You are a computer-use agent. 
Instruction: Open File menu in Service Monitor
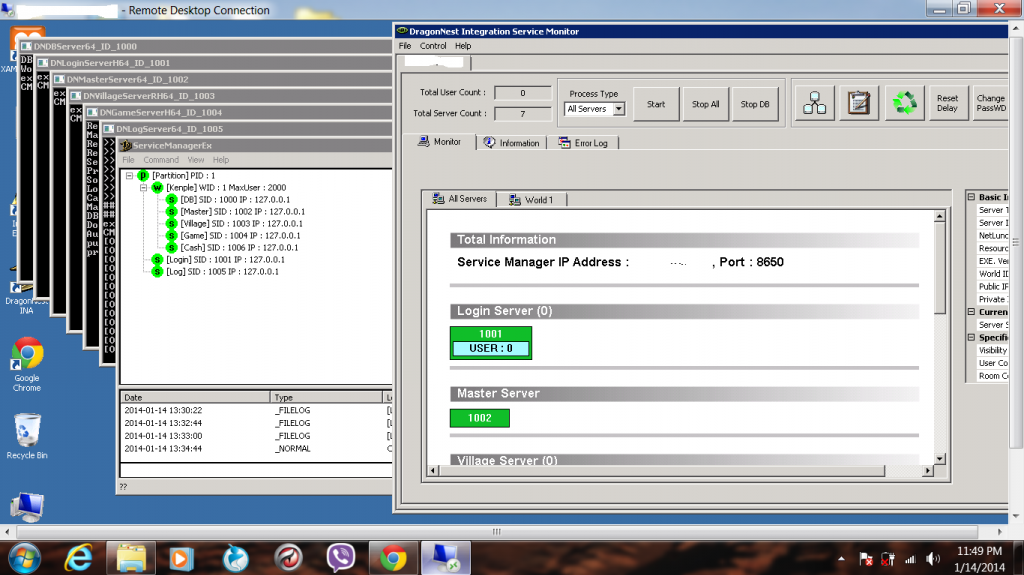[x=405, y=46]
